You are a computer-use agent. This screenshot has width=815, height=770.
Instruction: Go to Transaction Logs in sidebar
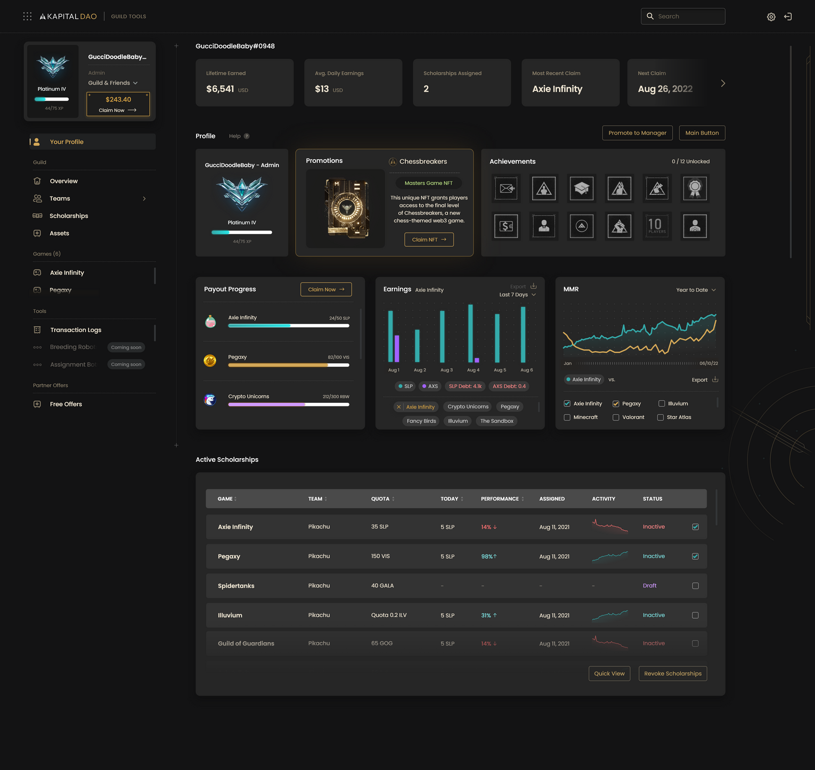coord(75,330)
